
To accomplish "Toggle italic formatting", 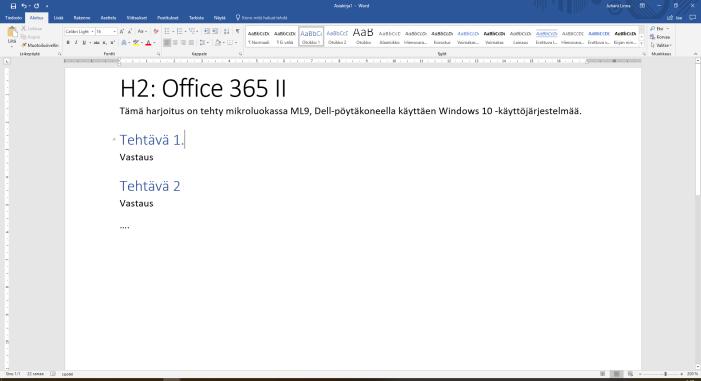I will (x=76, y=42).
